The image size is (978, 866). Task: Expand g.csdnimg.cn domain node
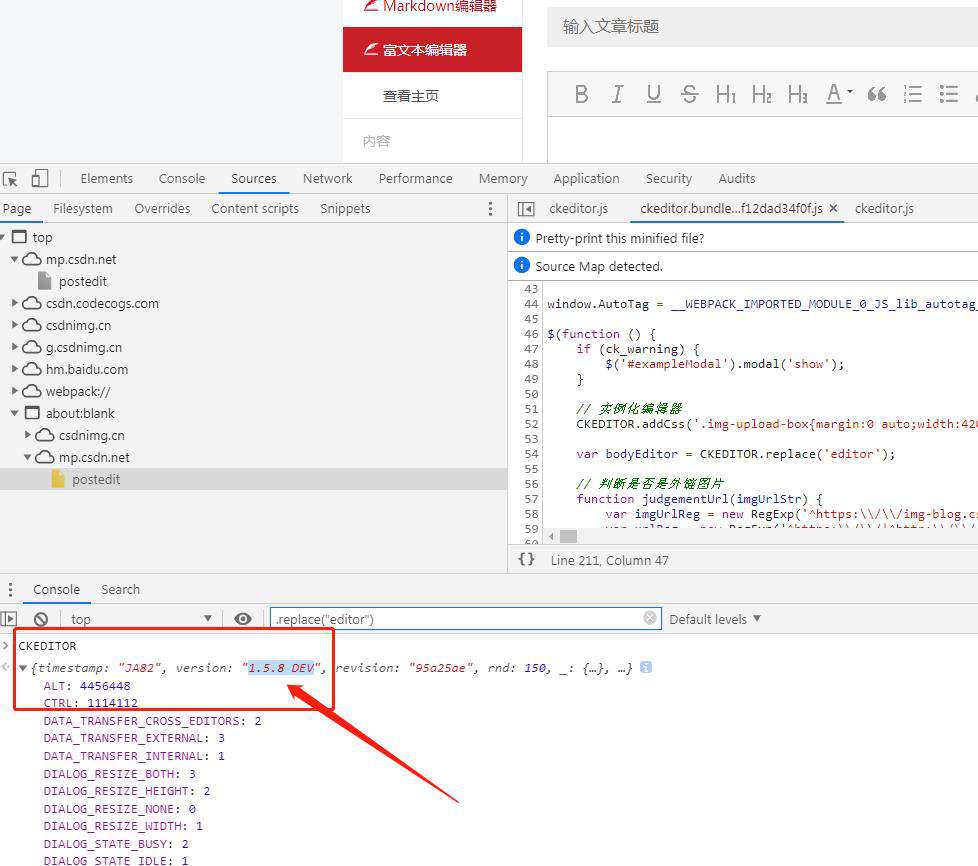pyautogui.click(x=14, y=347)
